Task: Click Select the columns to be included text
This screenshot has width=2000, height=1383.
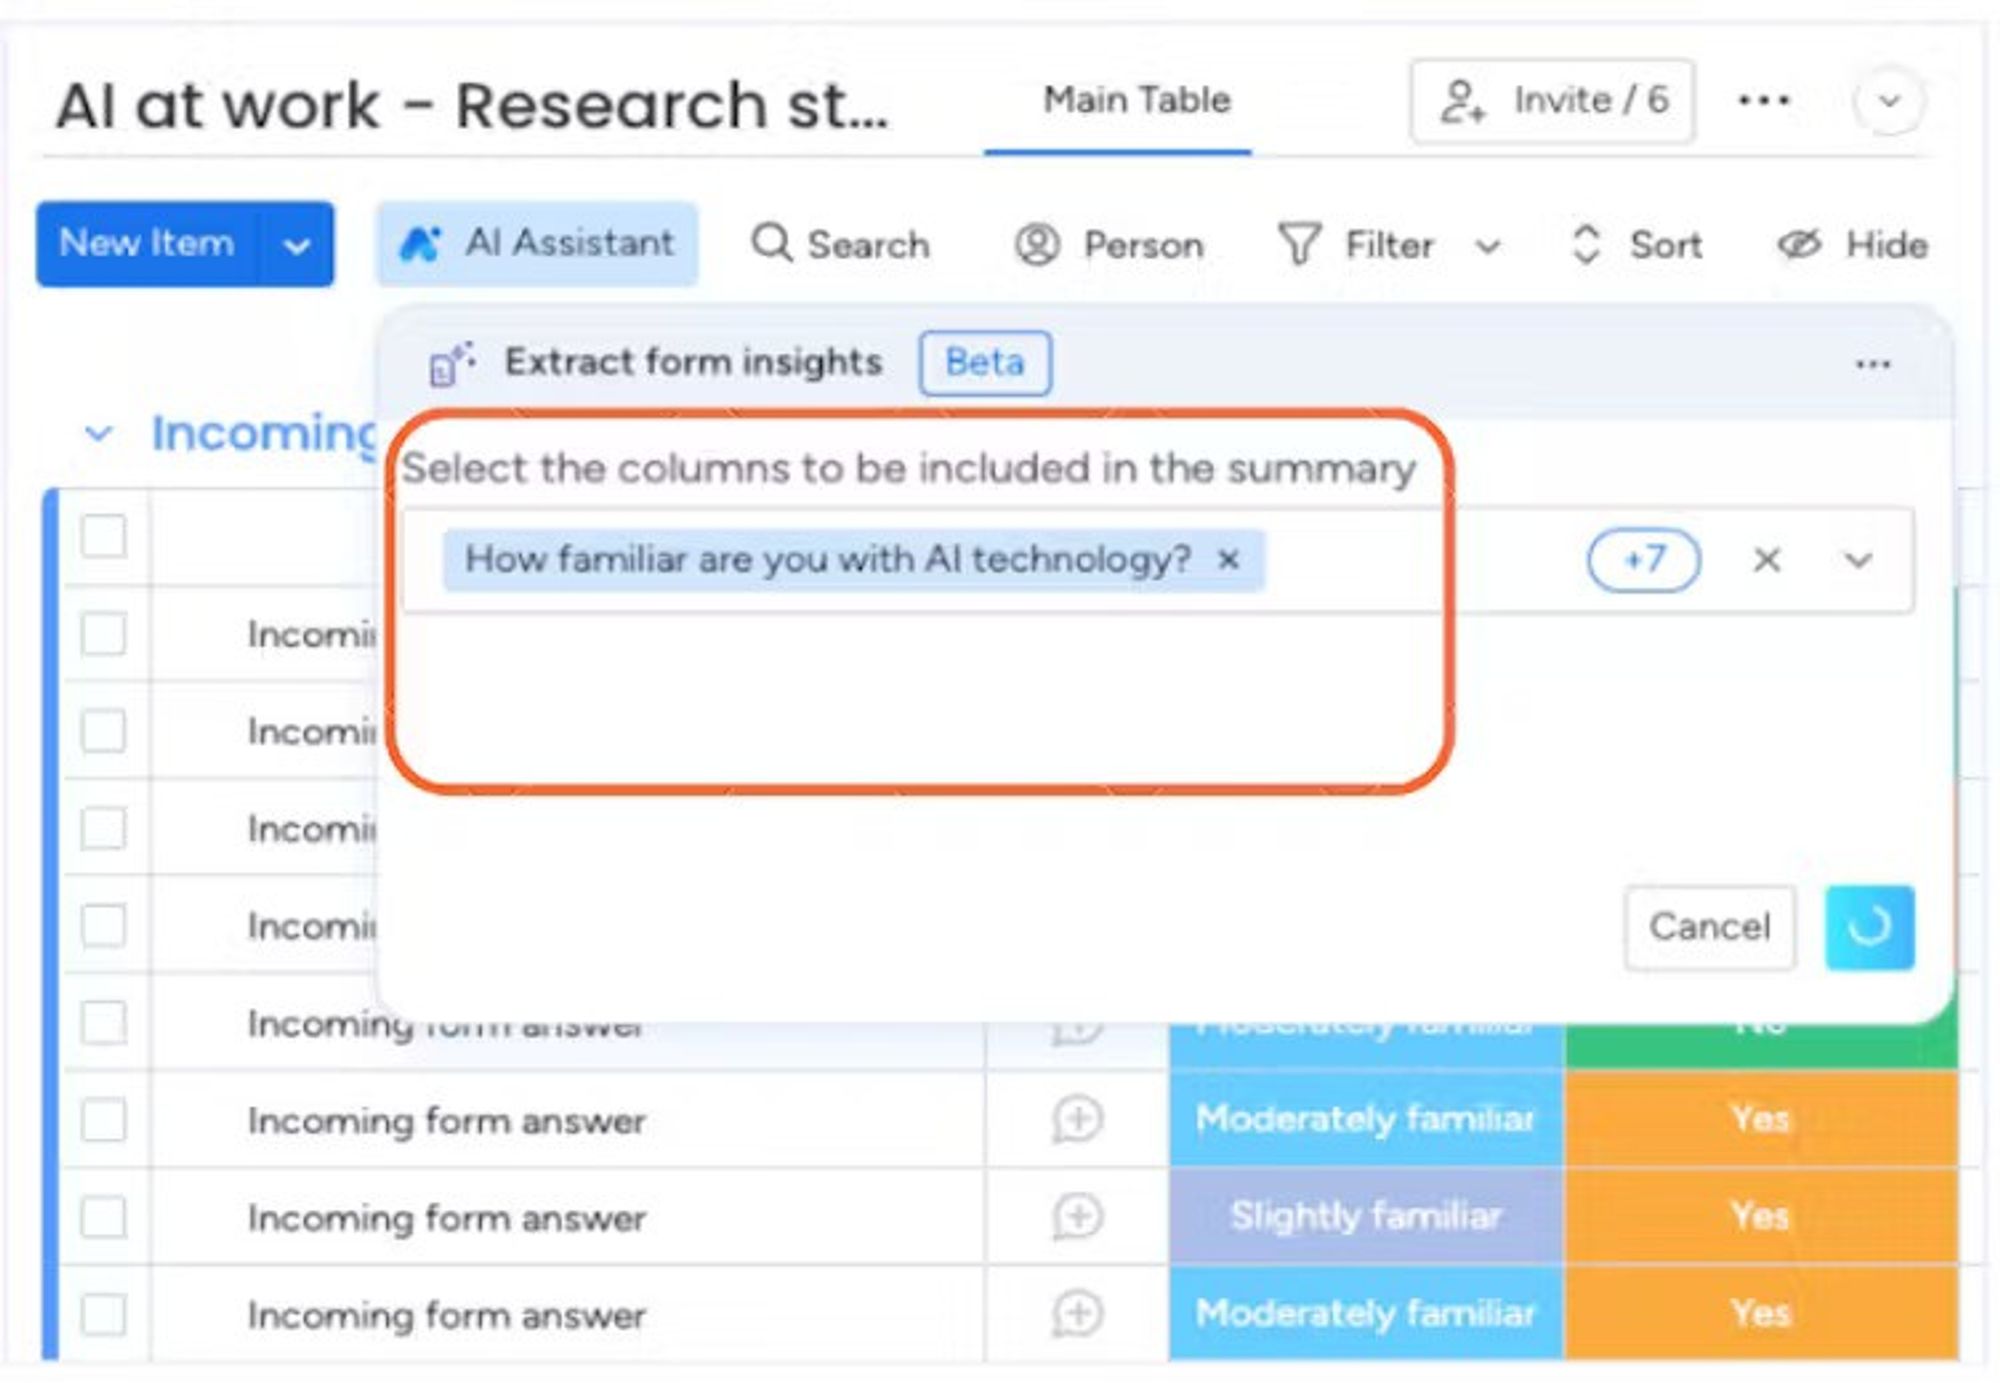Action: point(909,468)
